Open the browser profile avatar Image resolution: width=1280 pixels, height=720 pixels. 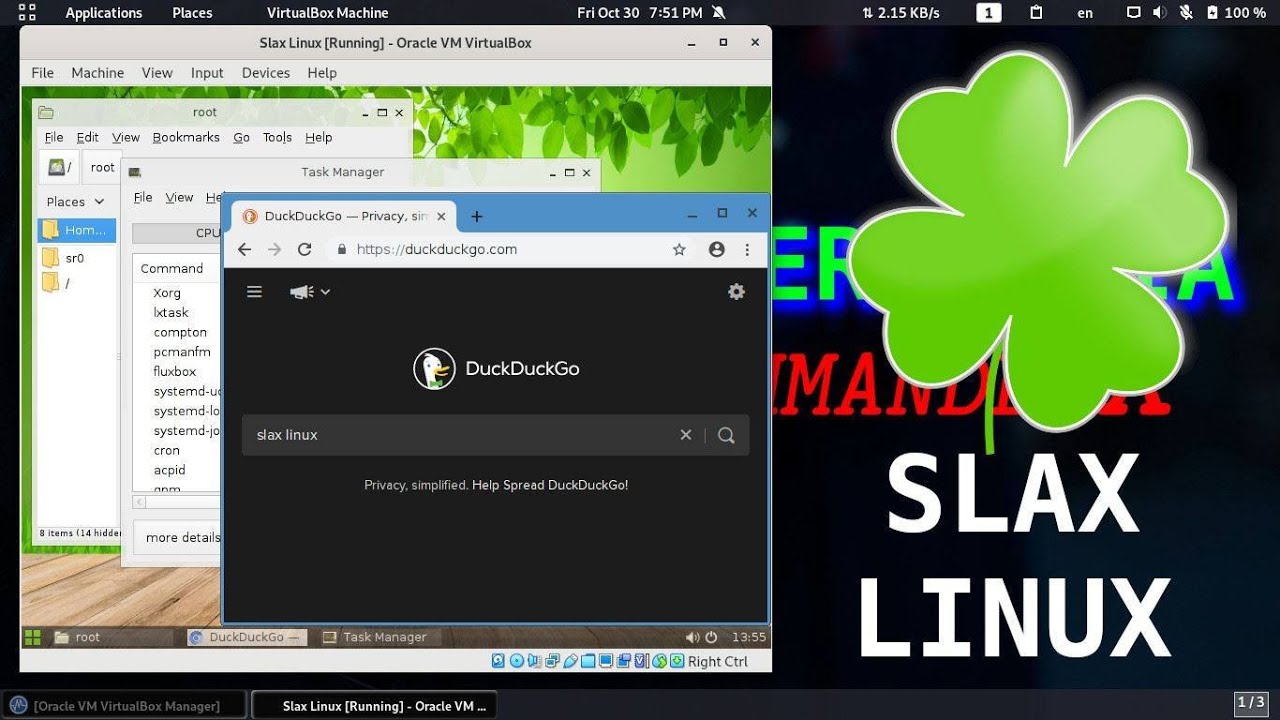[x=716, y=249]
